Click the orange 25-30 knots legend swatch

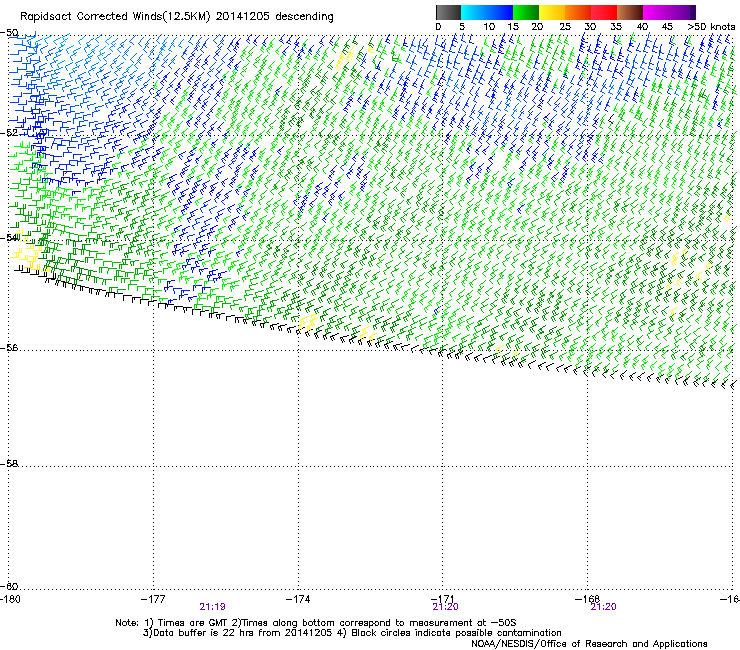578,12
